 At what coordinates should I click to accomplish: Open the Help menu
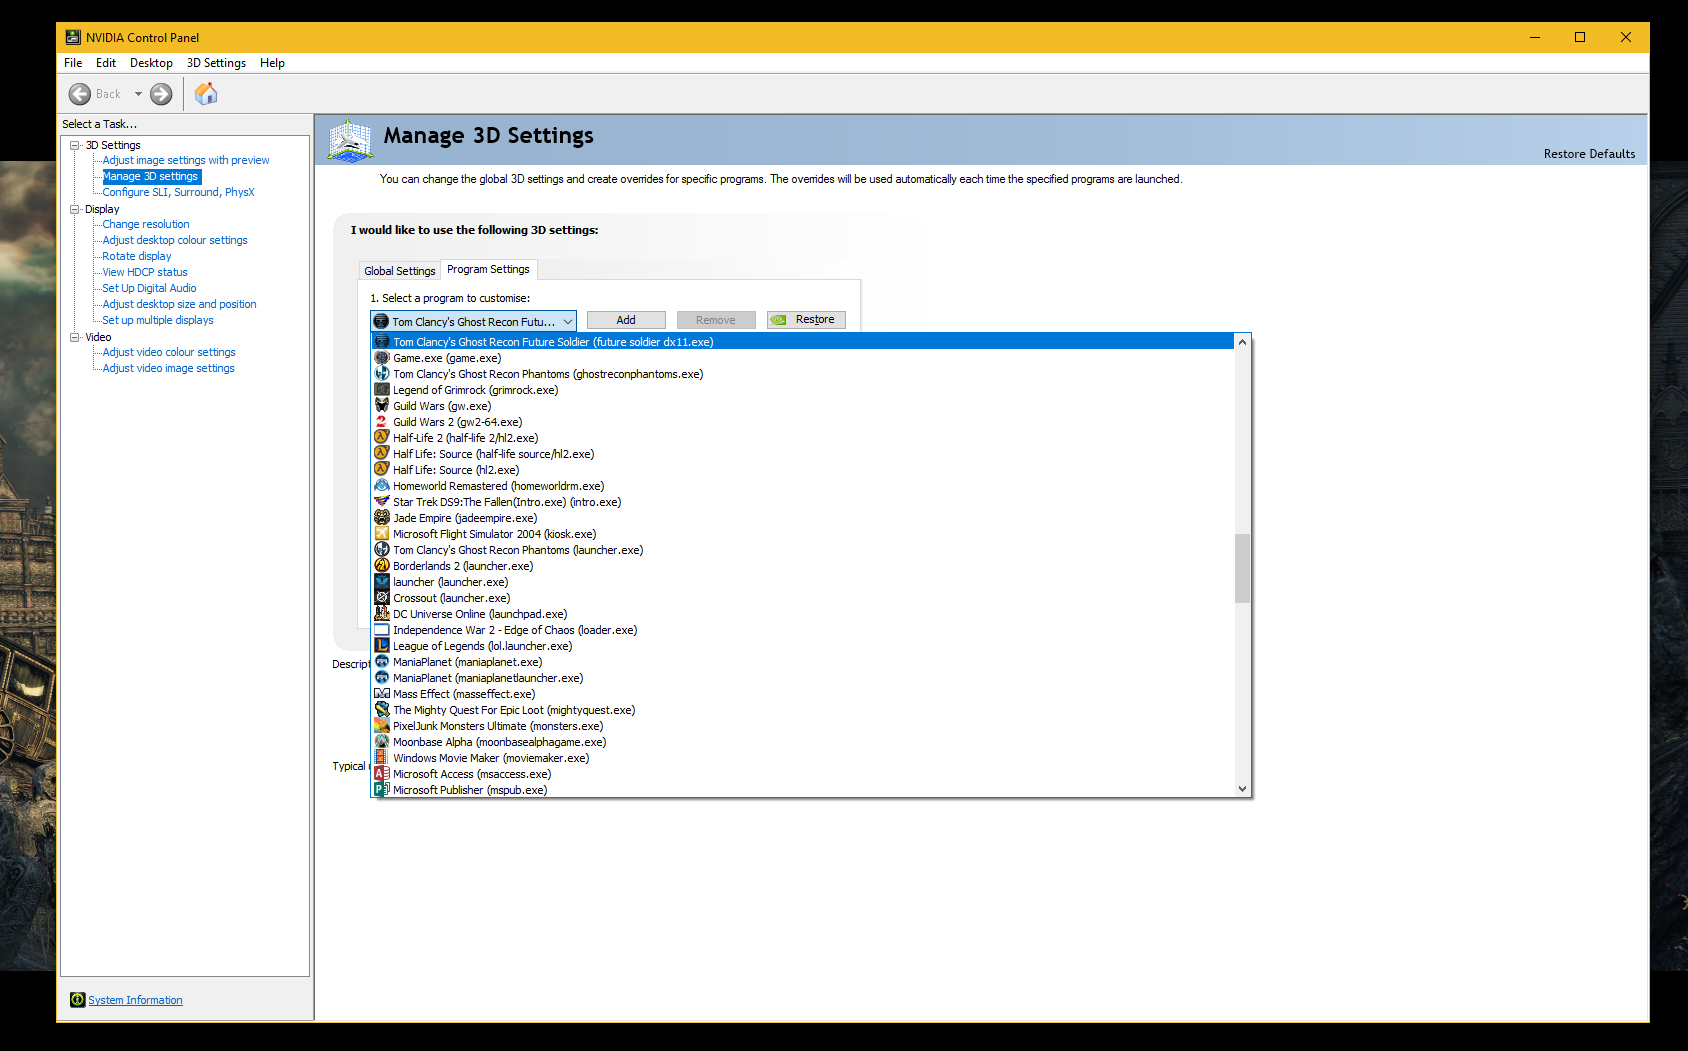(x=272, y=63)
